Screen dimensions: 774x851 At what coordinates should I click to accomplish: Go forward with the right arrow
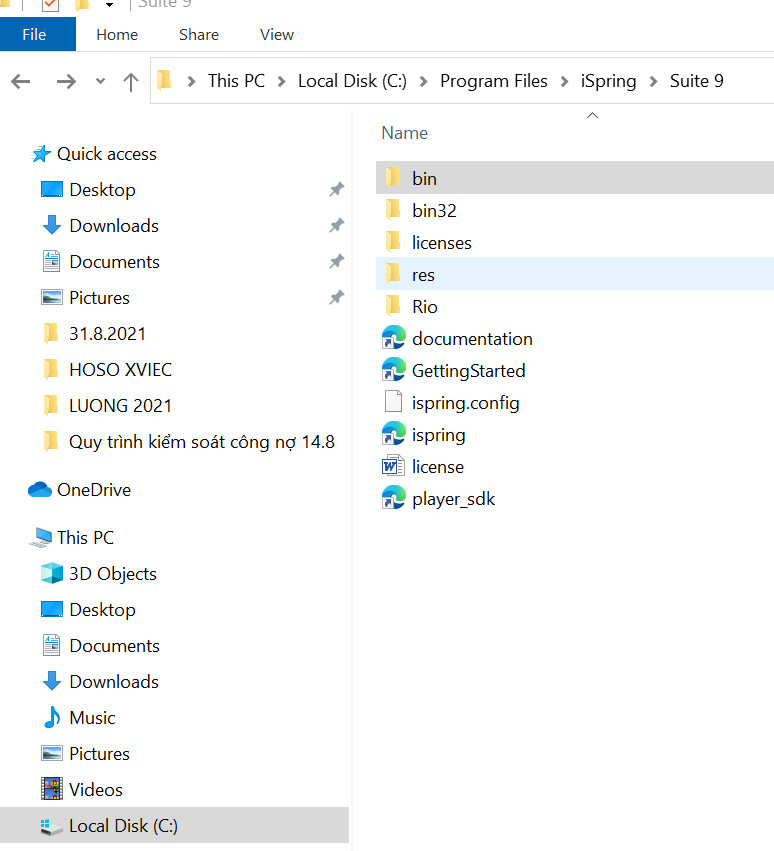[x=66, y=82]
